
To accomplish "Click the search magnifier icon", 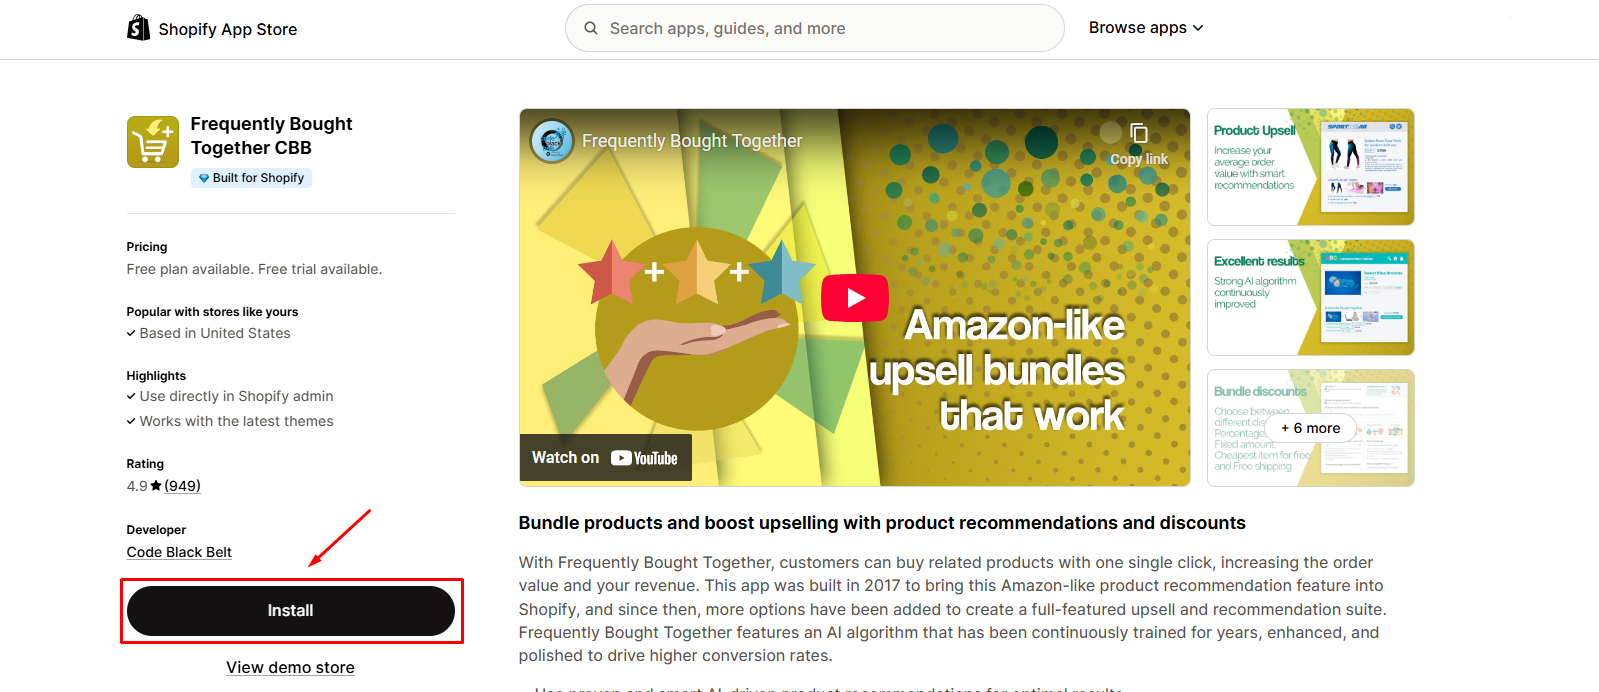I will (x=591, y=28).
